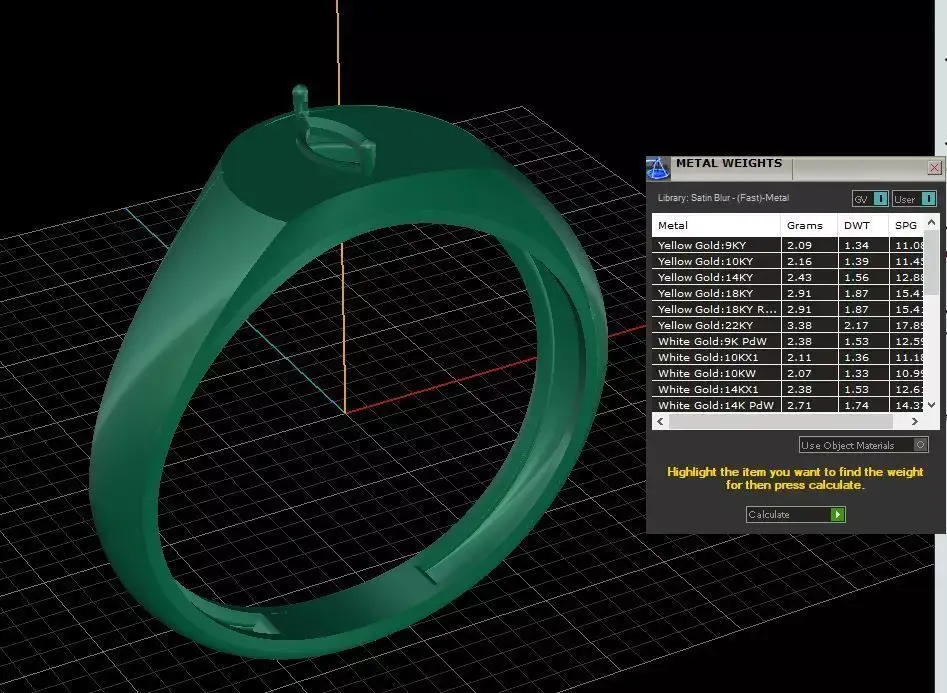Click the Library: Satin Blur label
Screen dimensions: 947x693
click(x=724, y=198)
